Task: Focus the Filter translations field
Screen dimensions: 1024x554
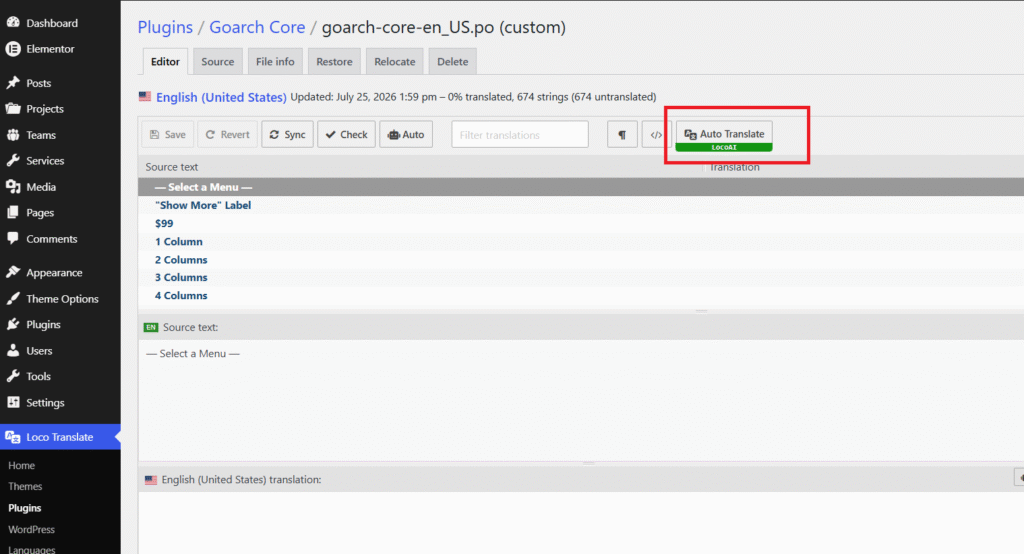Action: pos(520,135)
